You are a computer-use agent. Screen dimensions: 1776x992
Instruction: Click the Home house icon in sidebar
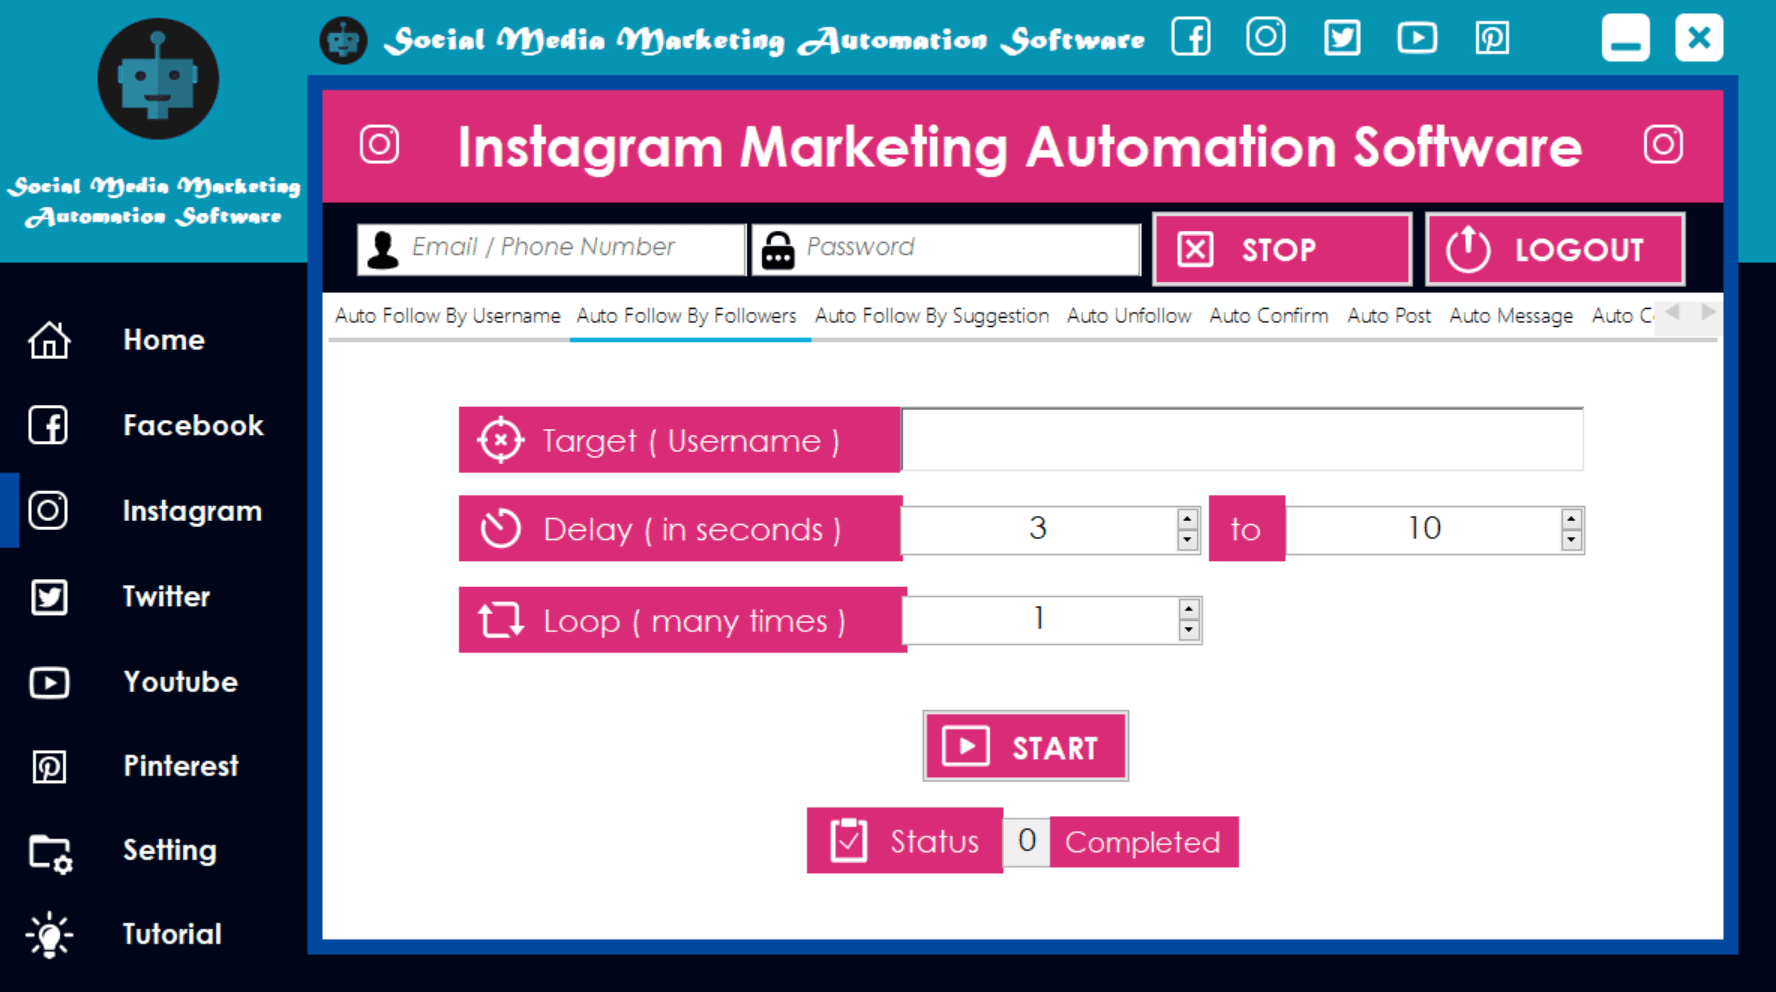point(49,340)
